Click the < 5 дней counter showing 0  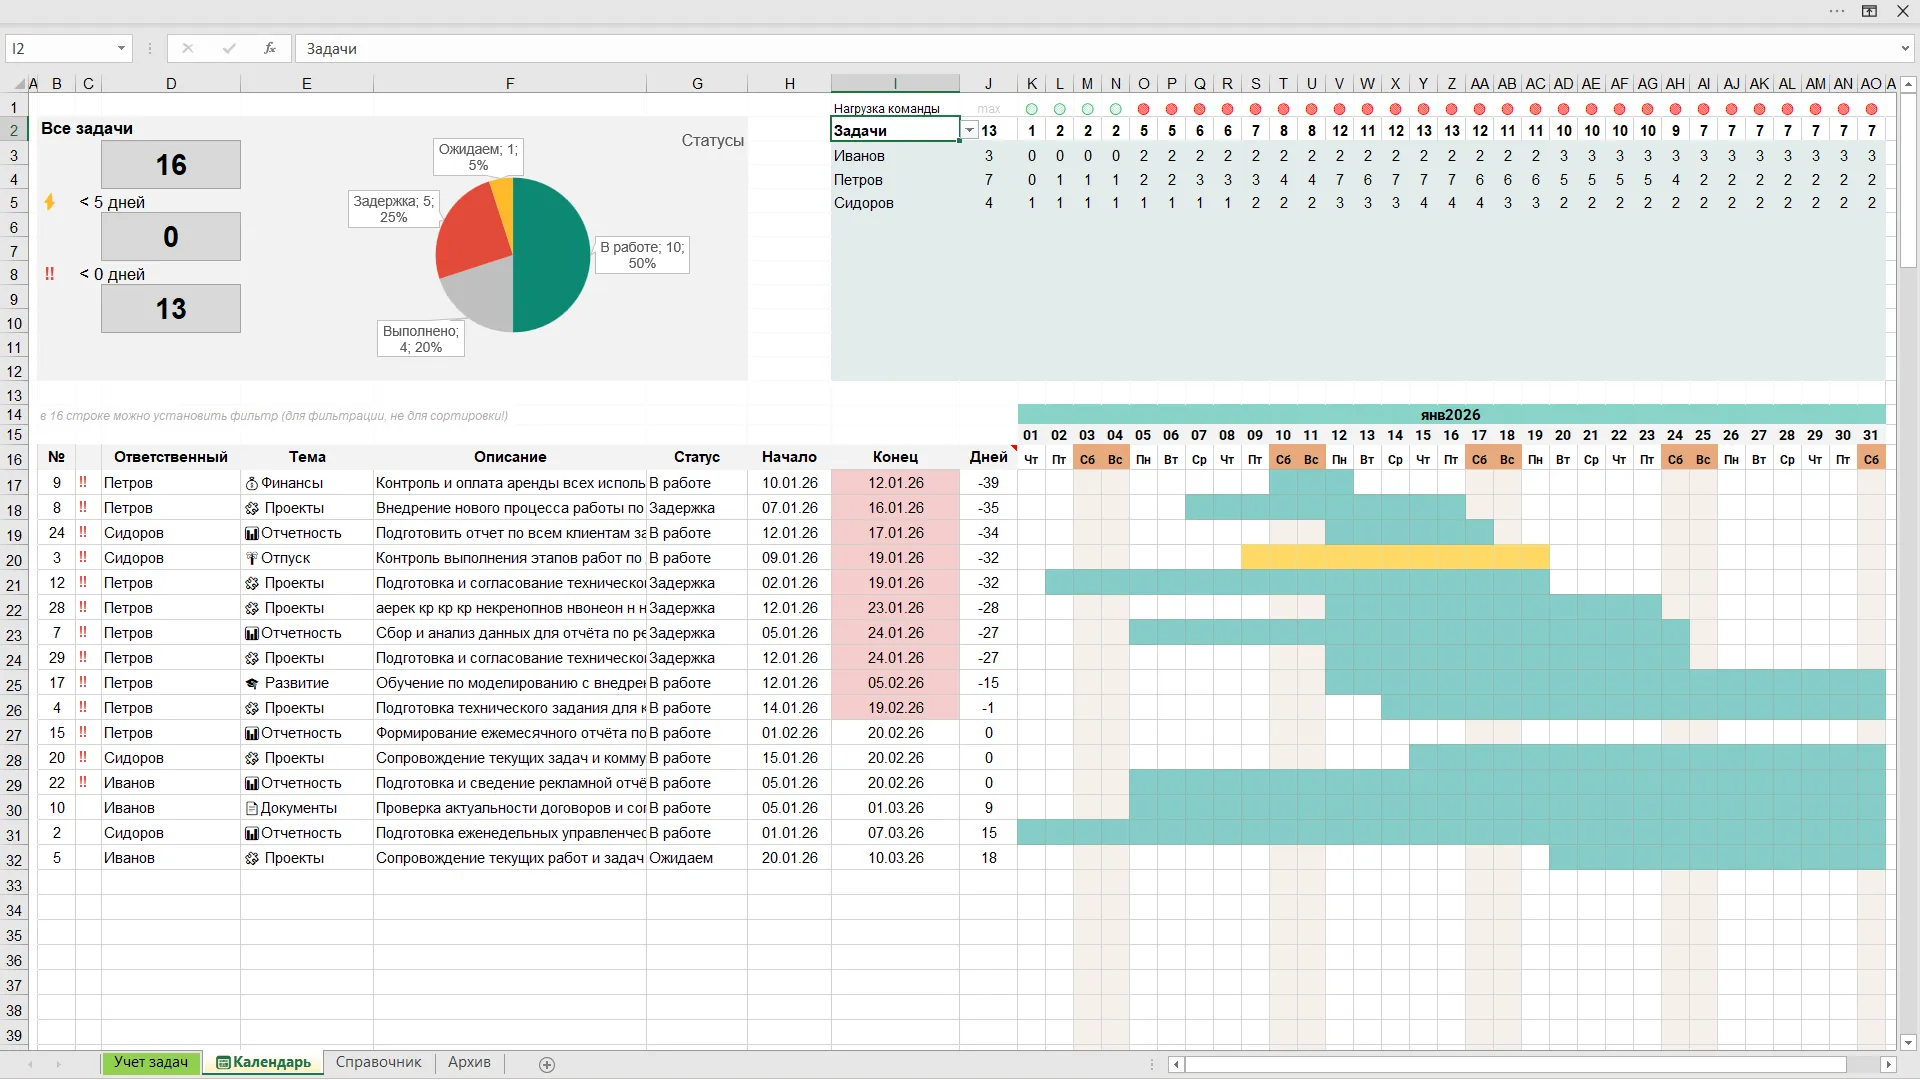pos(171,237)
